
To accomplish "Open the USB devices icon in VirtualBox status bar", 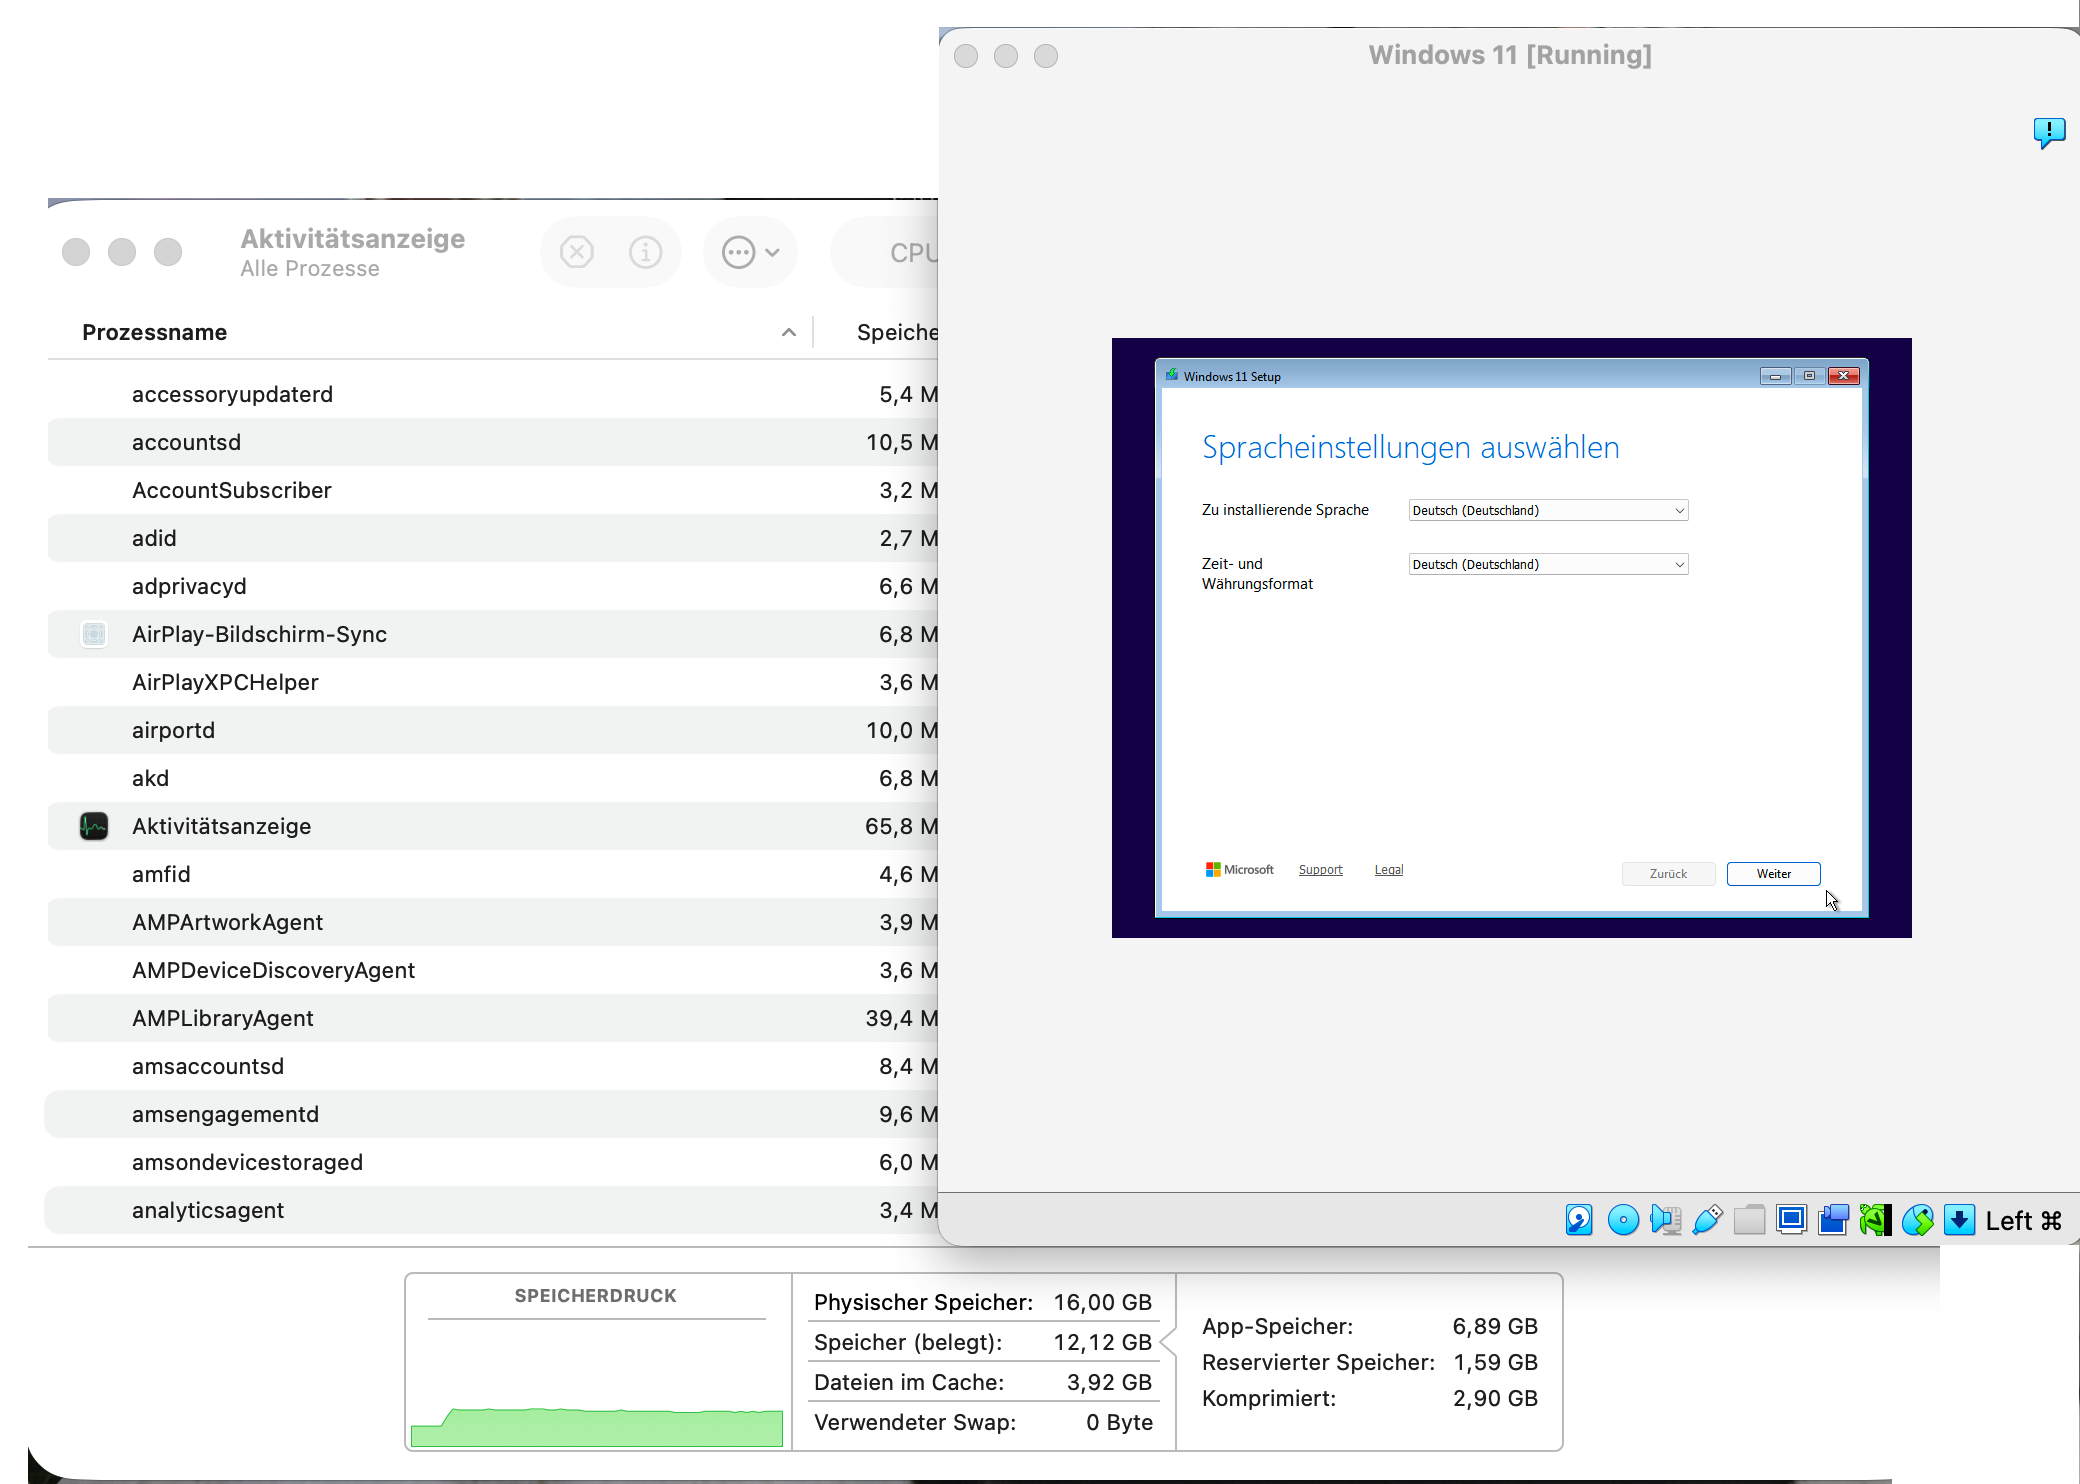I will 1708,1220.
